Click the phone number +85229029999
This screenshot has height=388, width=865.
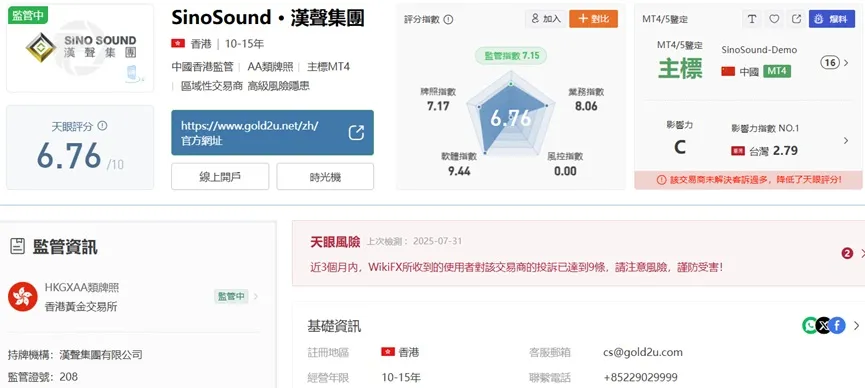tap(640, 378)
